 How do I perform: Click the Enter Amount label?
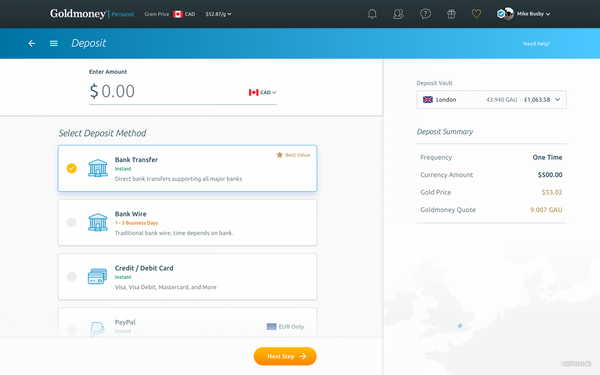point(108,72)
